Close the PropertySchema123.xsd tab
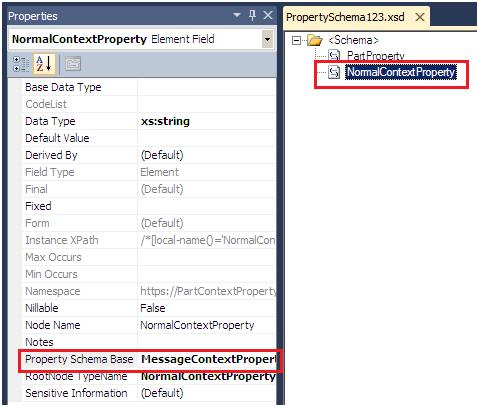Image resolution: width=479 pixels, height=407 pixels. [x=420, y=17]
